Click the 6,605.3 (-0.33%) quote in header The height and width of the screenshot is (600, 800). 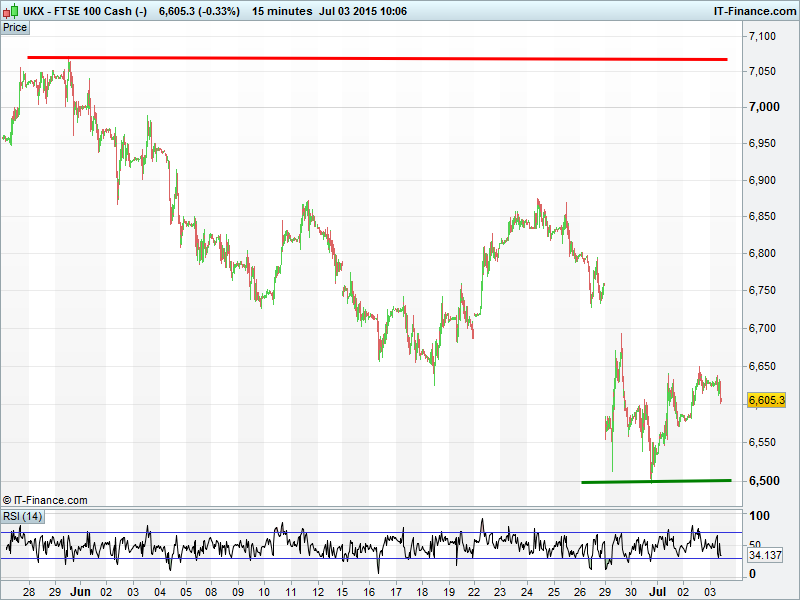pos(196,11)
